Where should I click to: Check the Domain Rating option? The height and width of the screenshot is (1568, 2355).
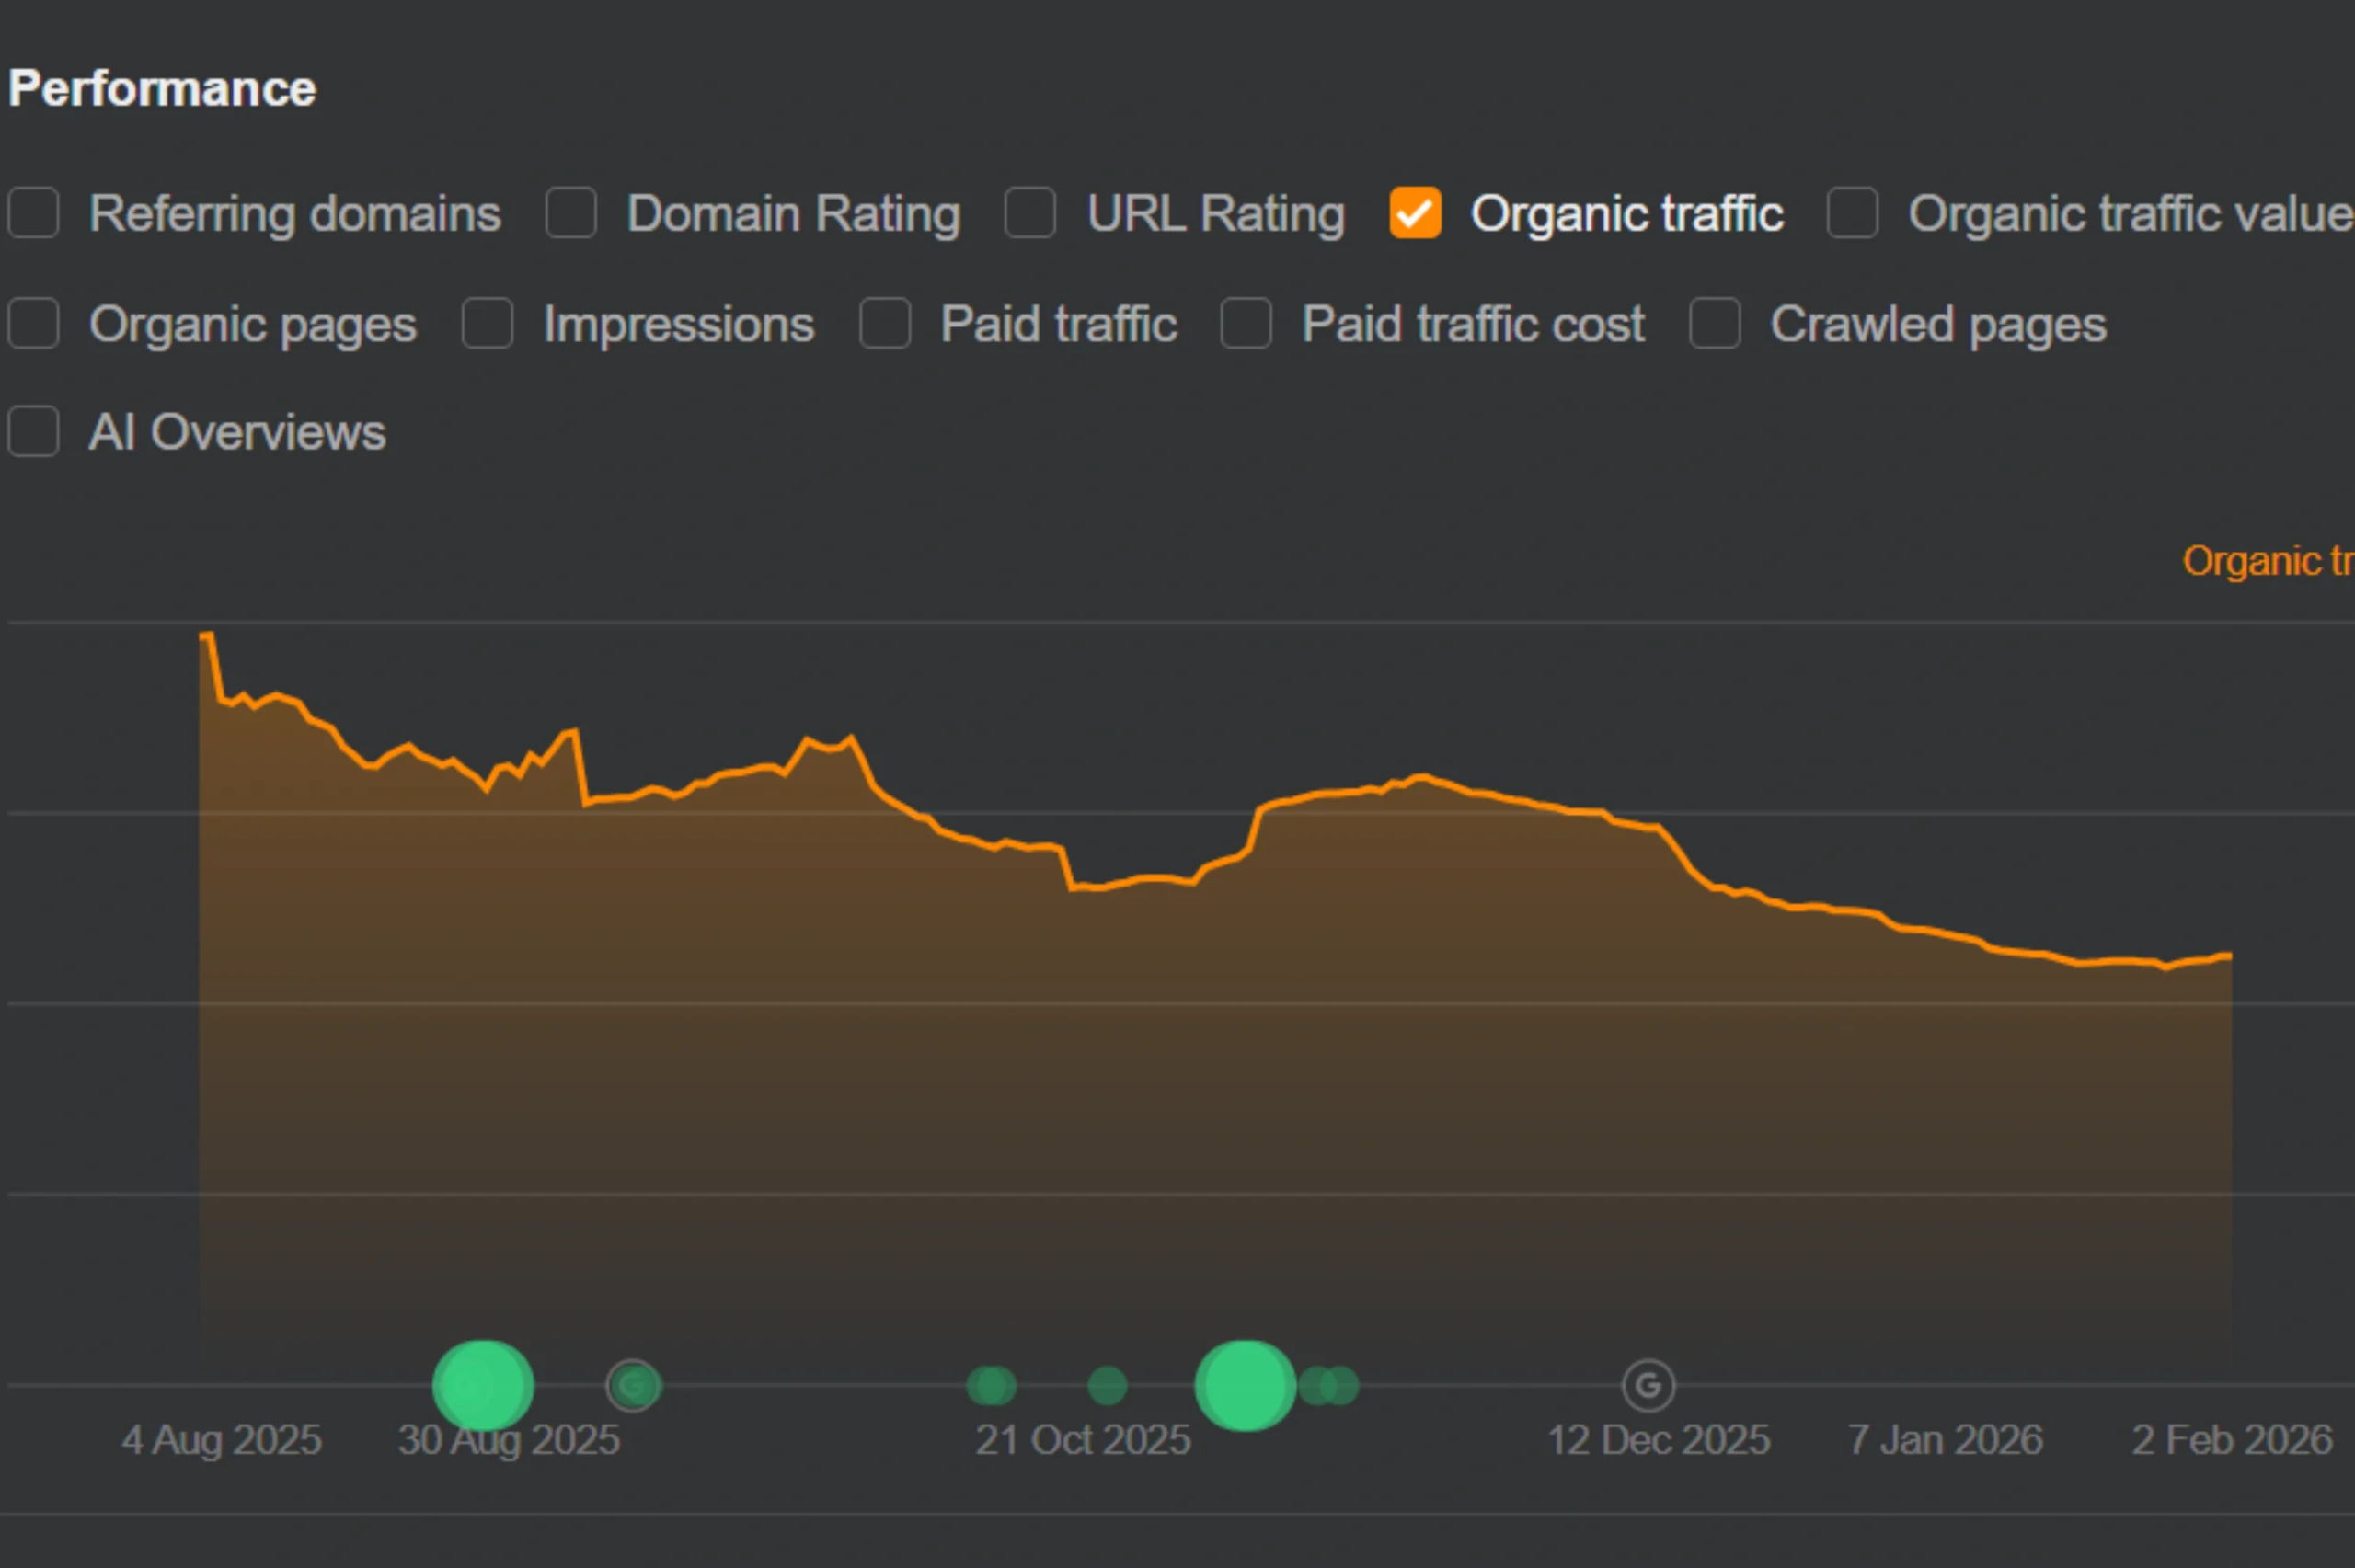point(571,213)
